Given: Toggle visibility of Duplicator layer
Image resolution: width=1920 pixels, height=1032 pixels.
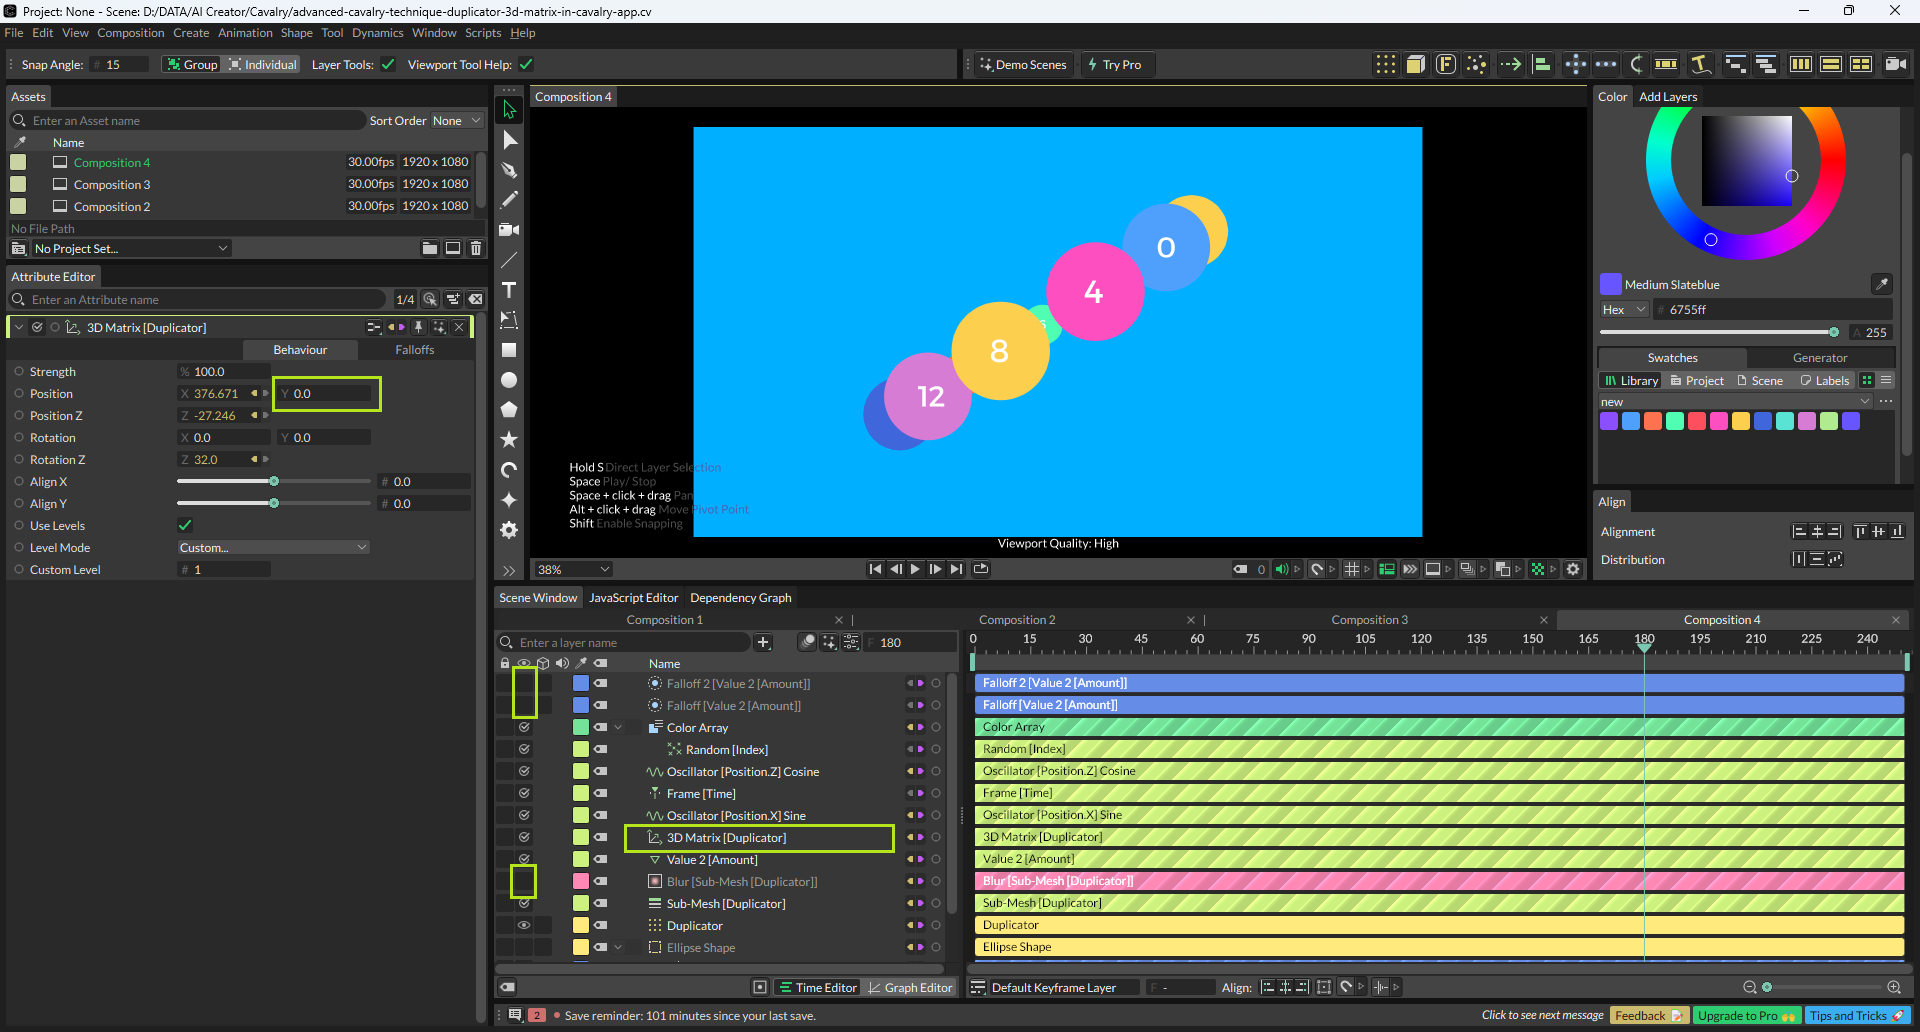Looking at the screenshot, I should click(x=524, y=926).
